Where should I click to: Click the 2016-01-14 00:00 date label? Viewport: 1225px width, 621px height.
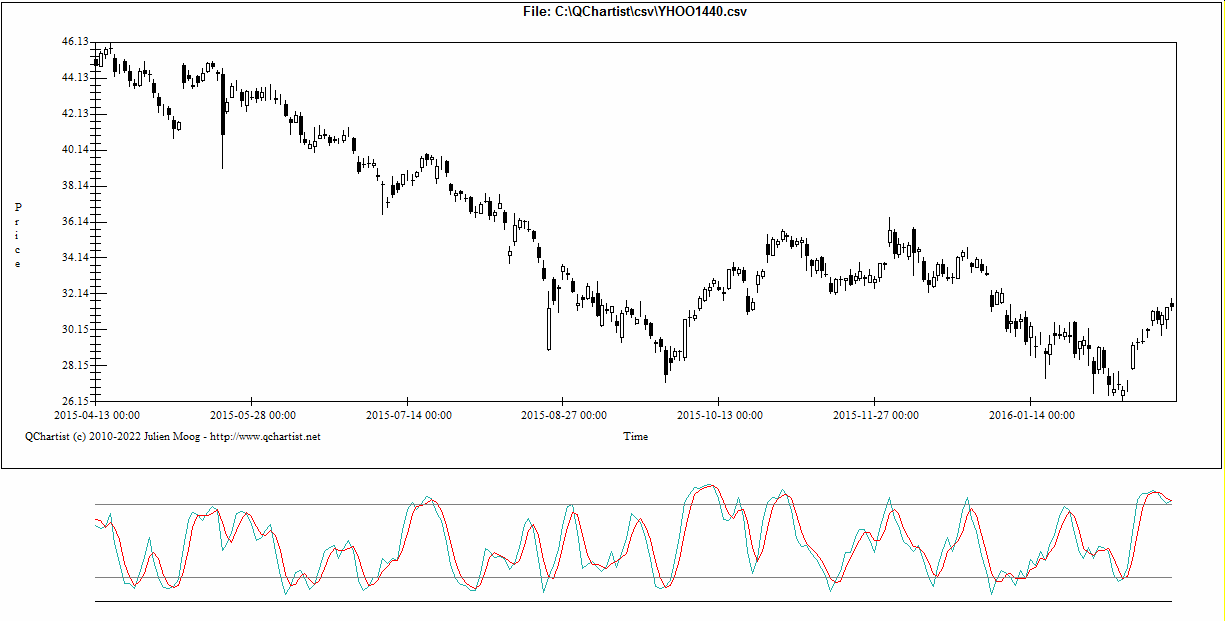point(1031,415)
